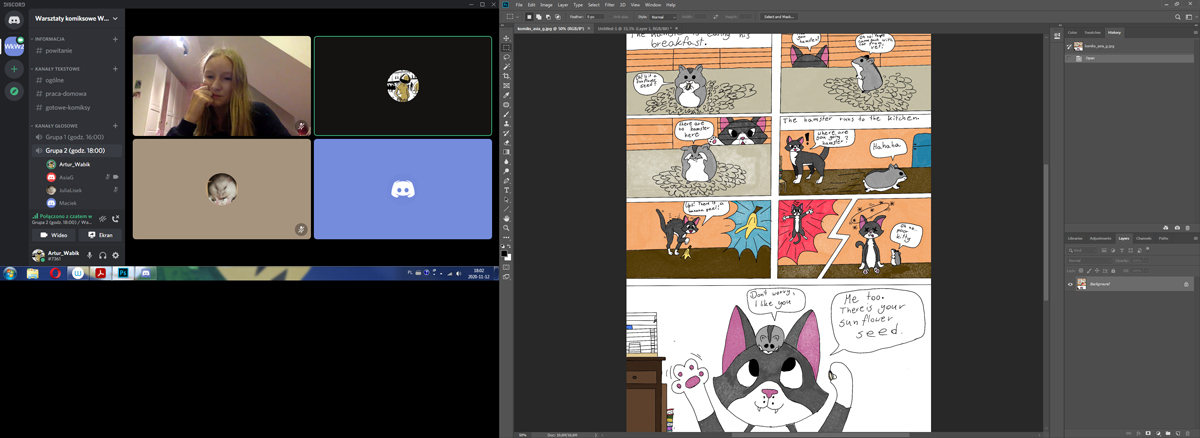Create new layer icon in Layers panel
This screenshot has height=438, width=1200.
click(x=1178, y=433)
